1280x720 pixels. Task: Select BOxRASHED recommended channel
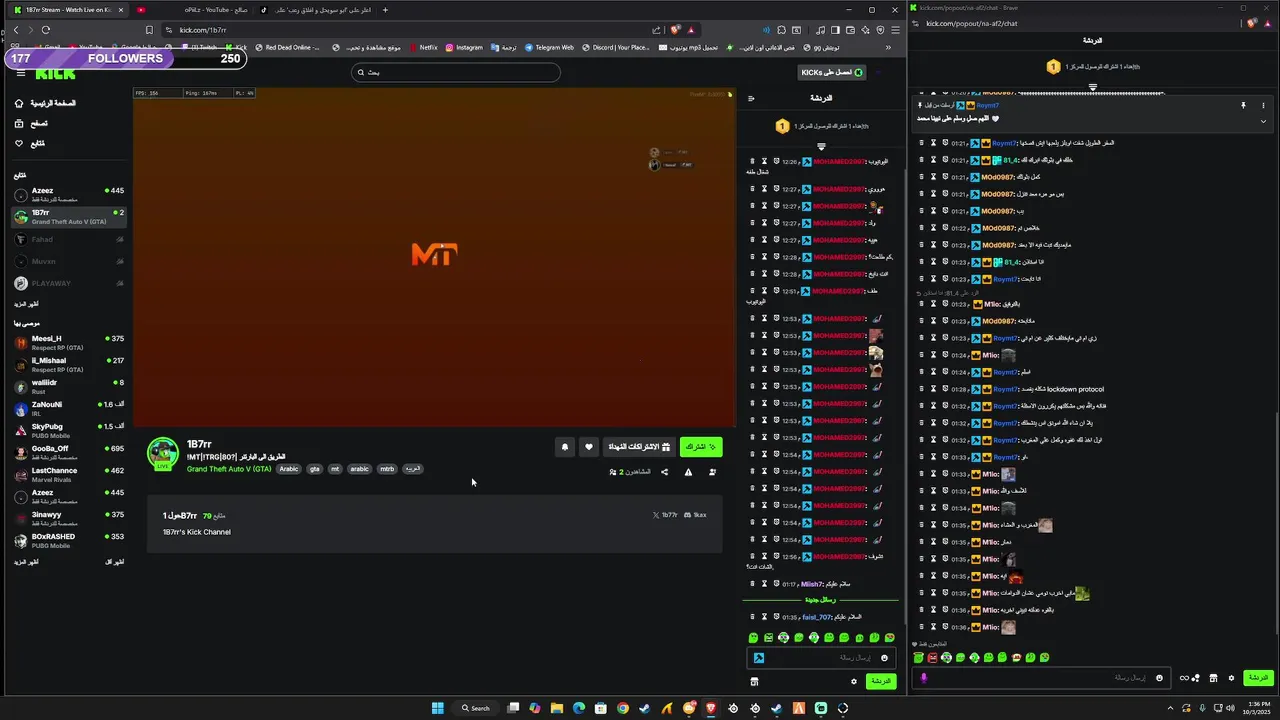69,540
